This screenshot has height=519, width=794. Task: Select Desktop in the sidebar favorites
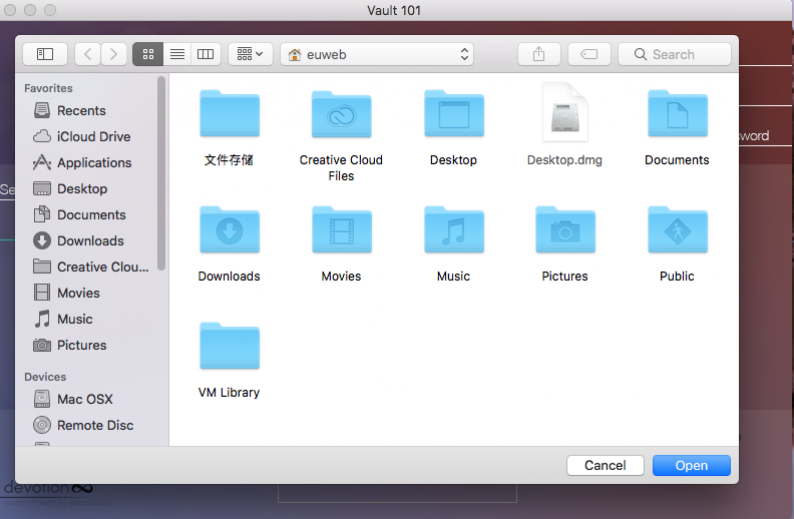(90, 189)
